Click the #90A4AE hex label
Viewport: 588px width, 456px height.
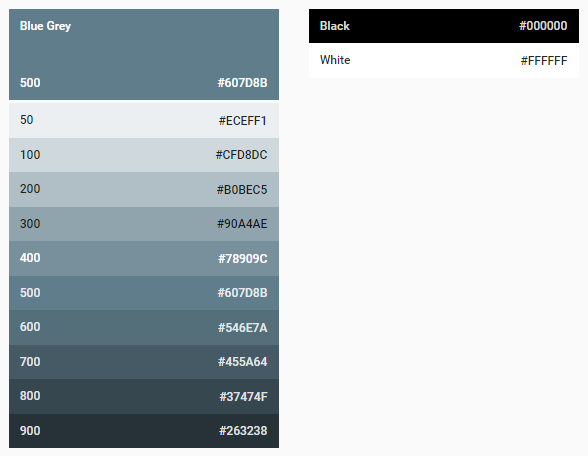tap(242, 224)
